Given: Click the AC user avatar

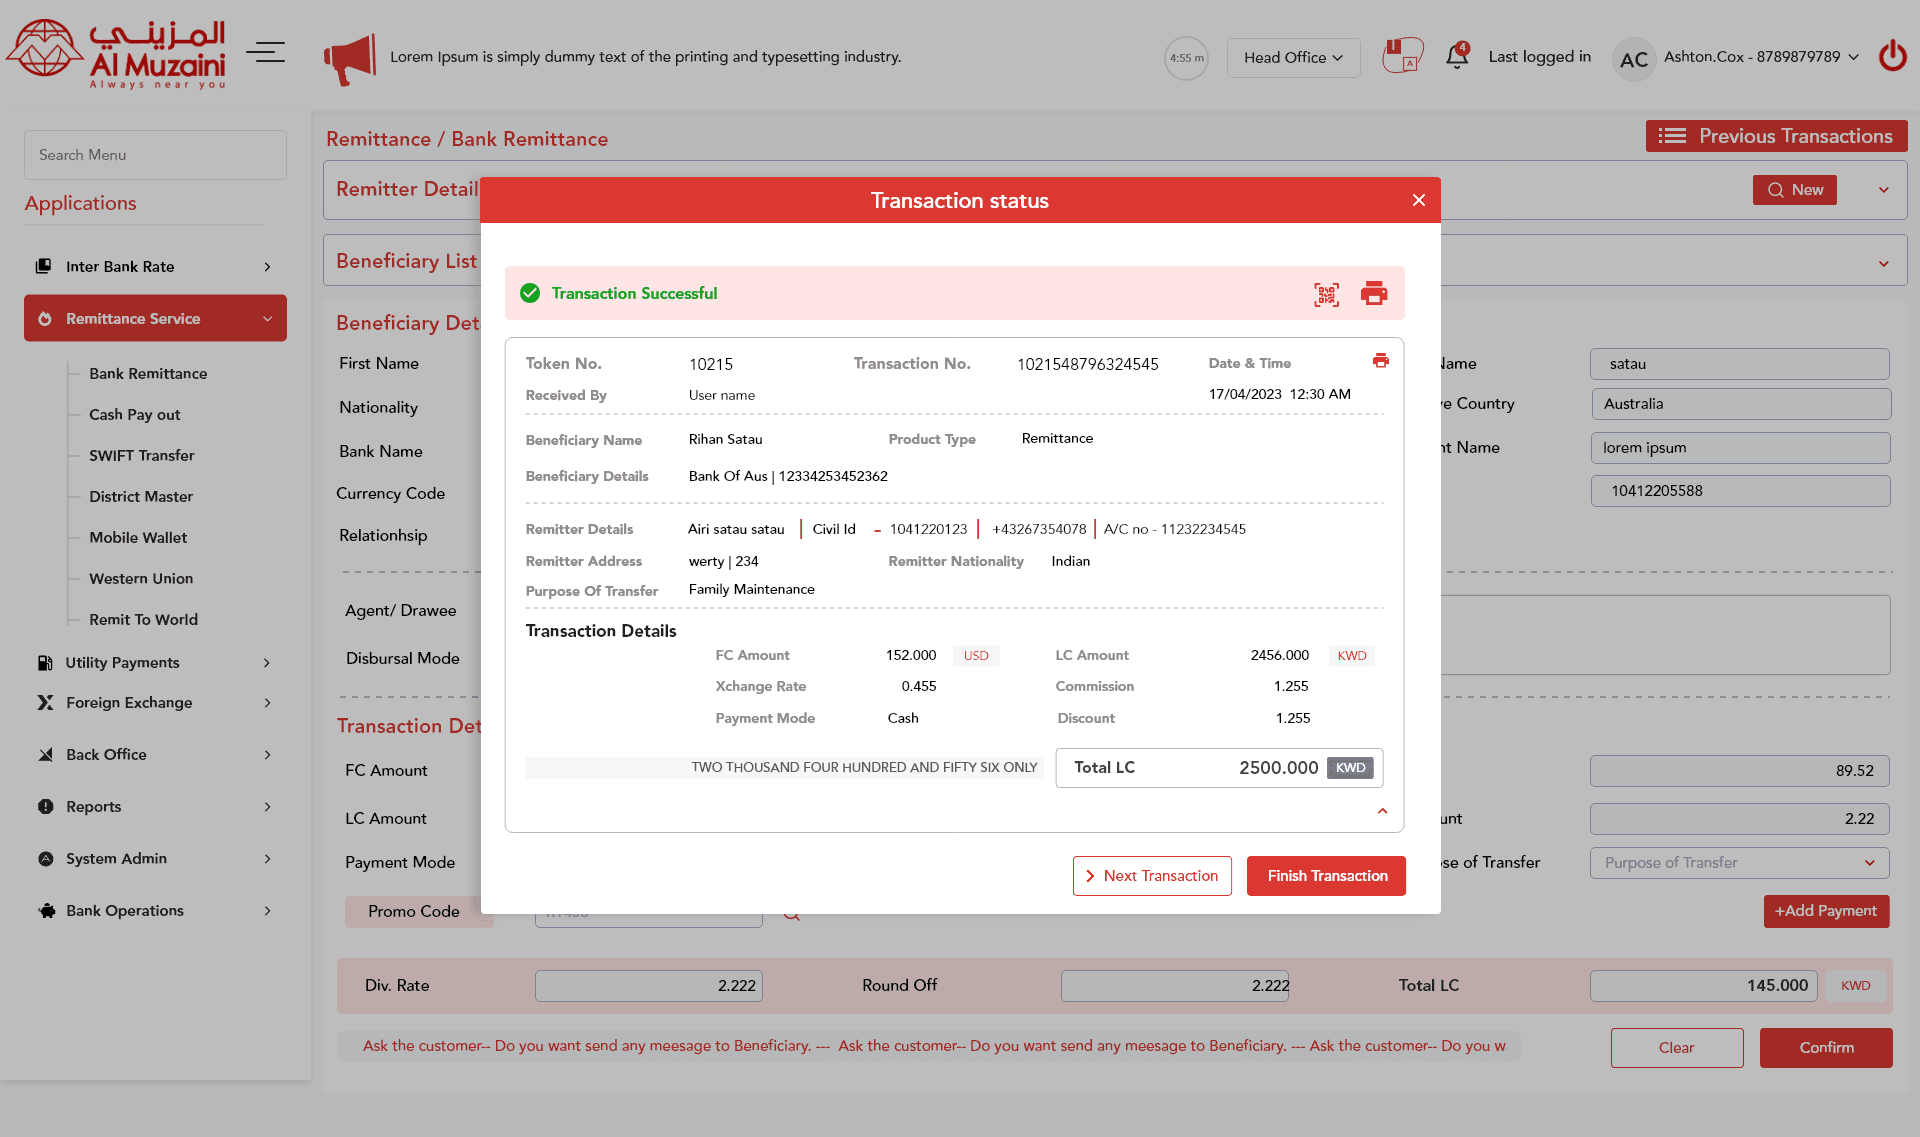Looking at the screenshot, I should [x=1634, y=60].
